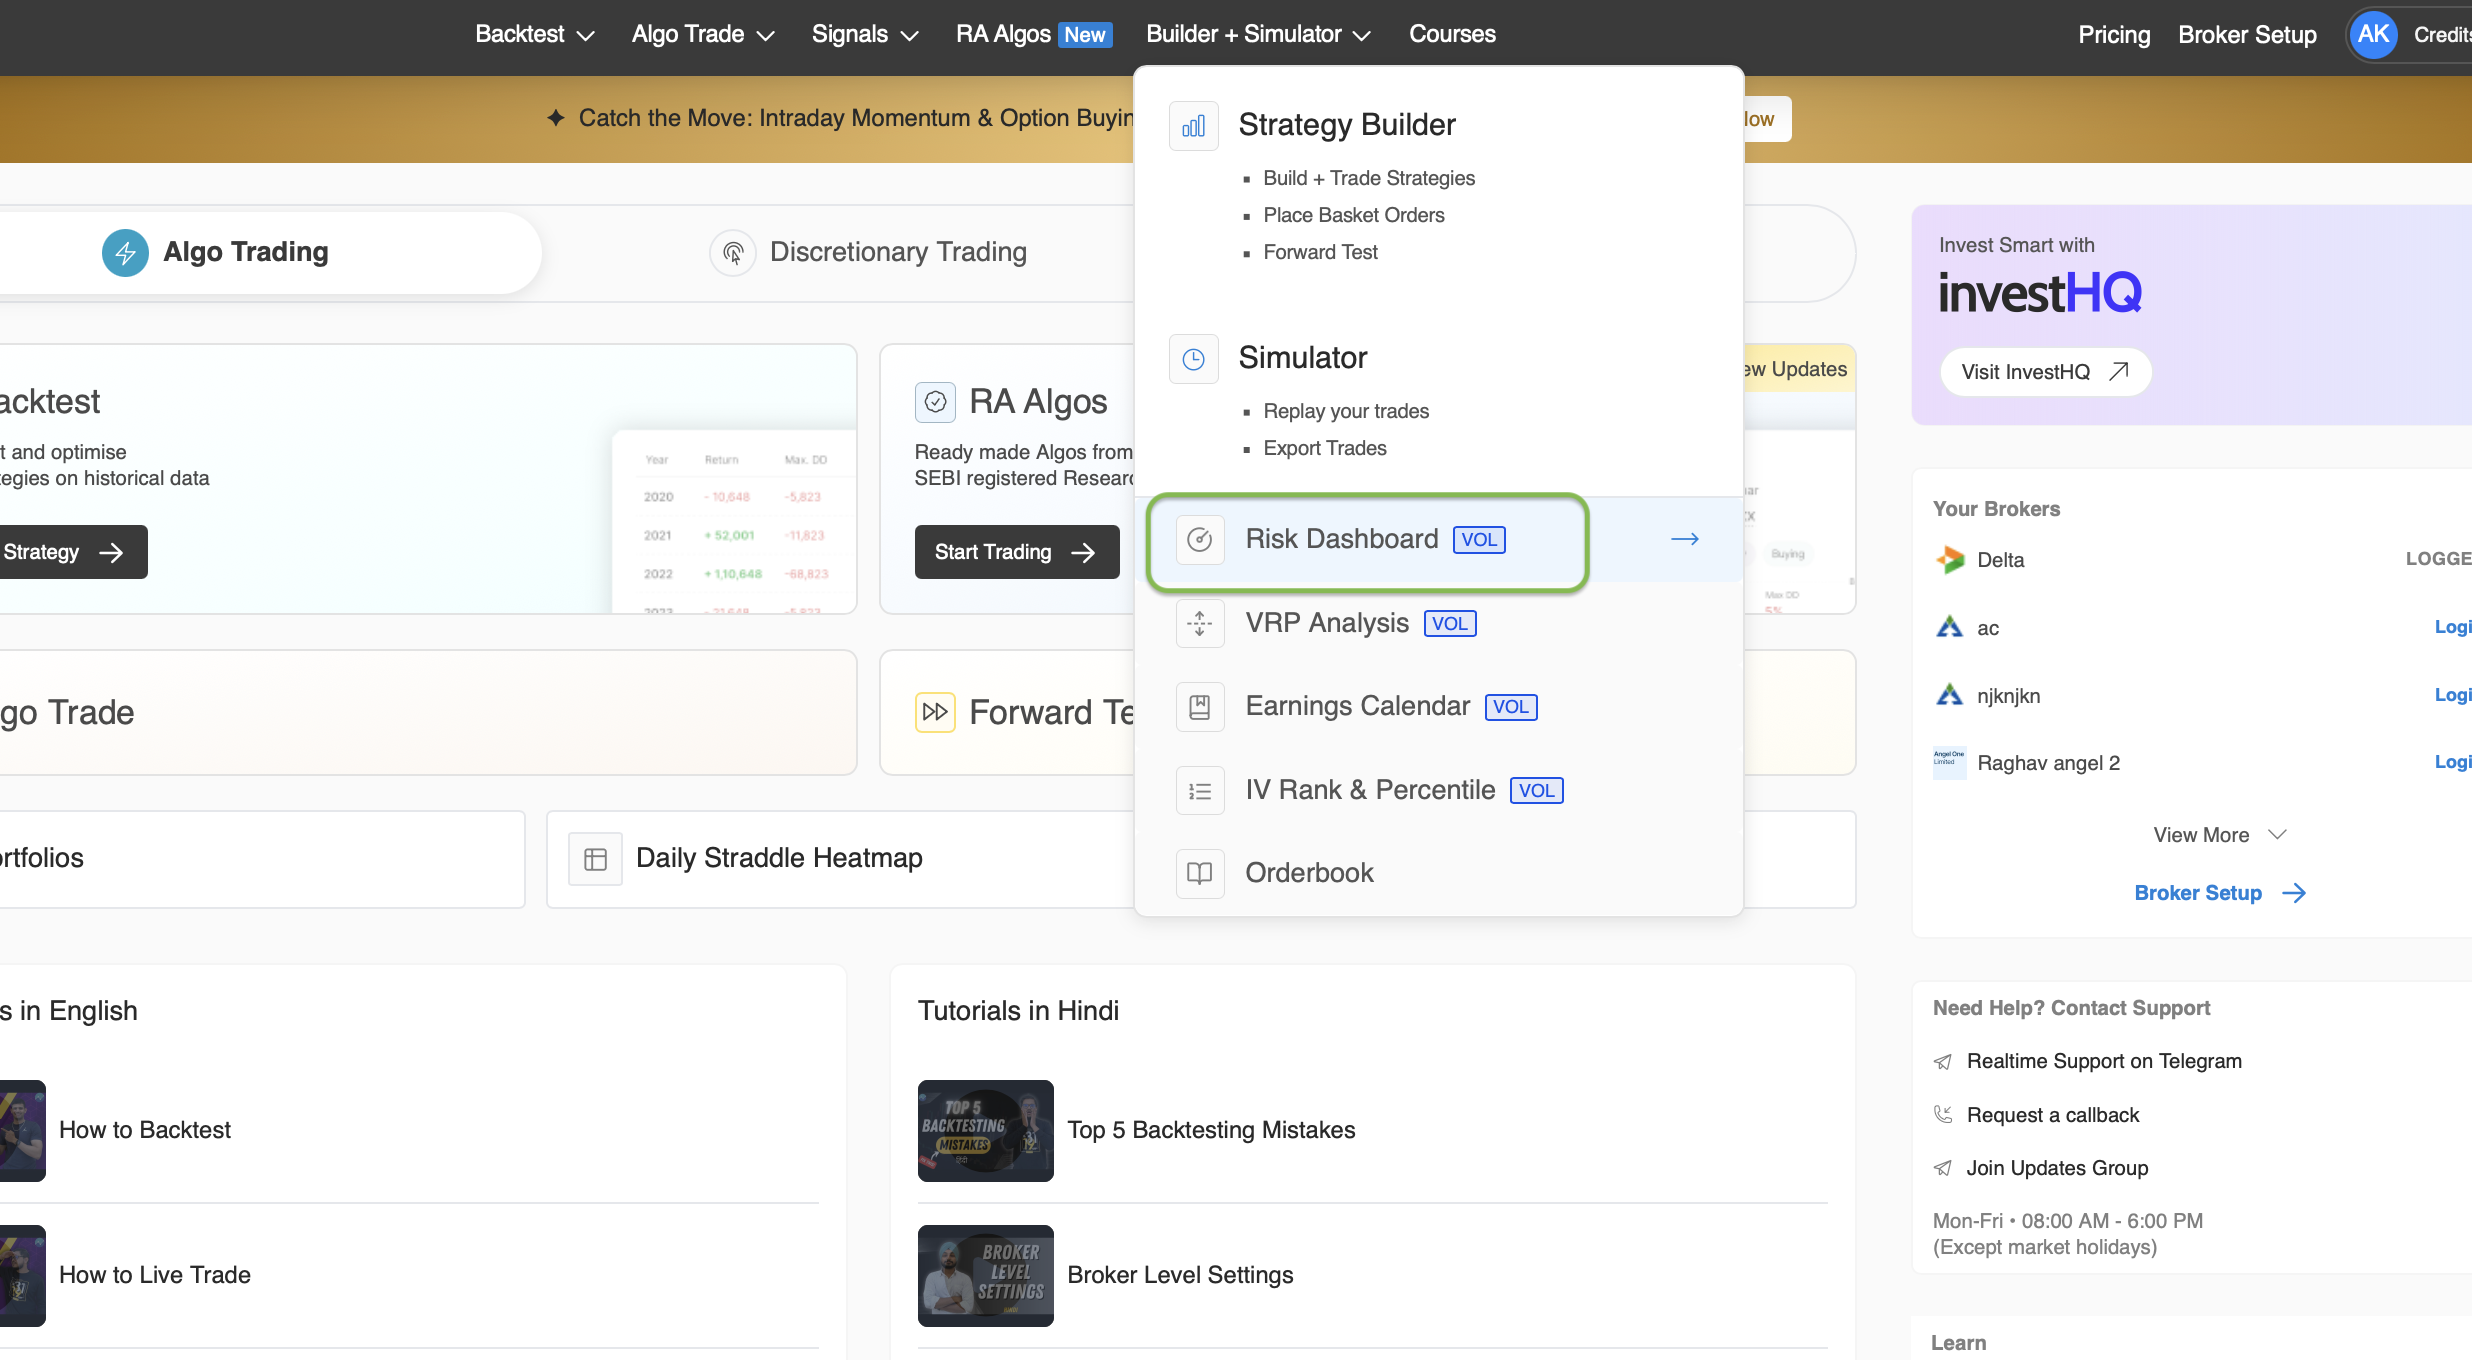Click the VRP Analysis icon
The height and width of the screenshot is (1360, 2472).
point(1199,623)
